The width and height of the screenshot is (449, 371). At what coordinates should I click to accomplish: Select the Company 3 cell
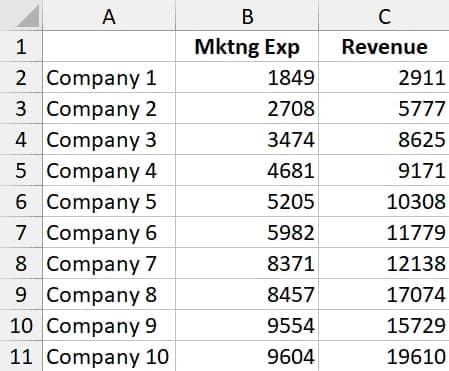coord(109,139)
